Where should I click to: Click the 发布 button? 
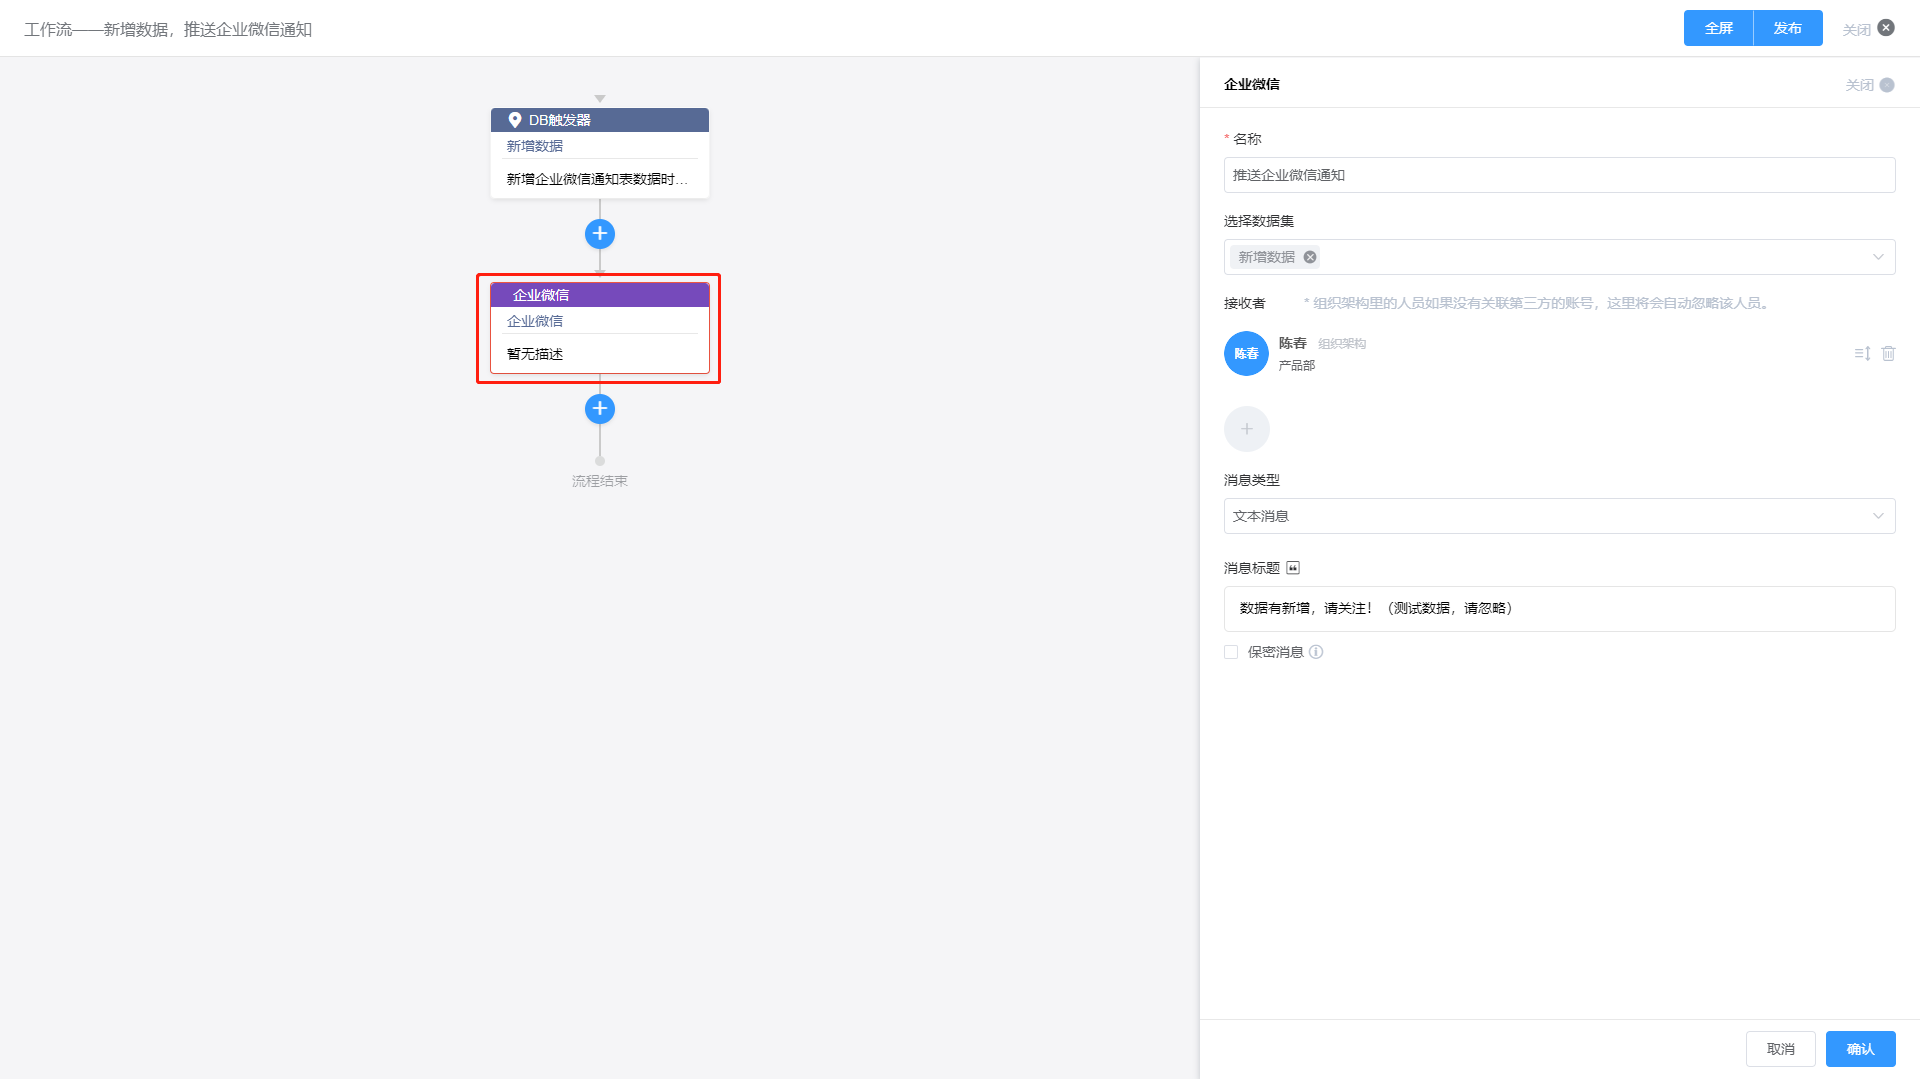1788,28
